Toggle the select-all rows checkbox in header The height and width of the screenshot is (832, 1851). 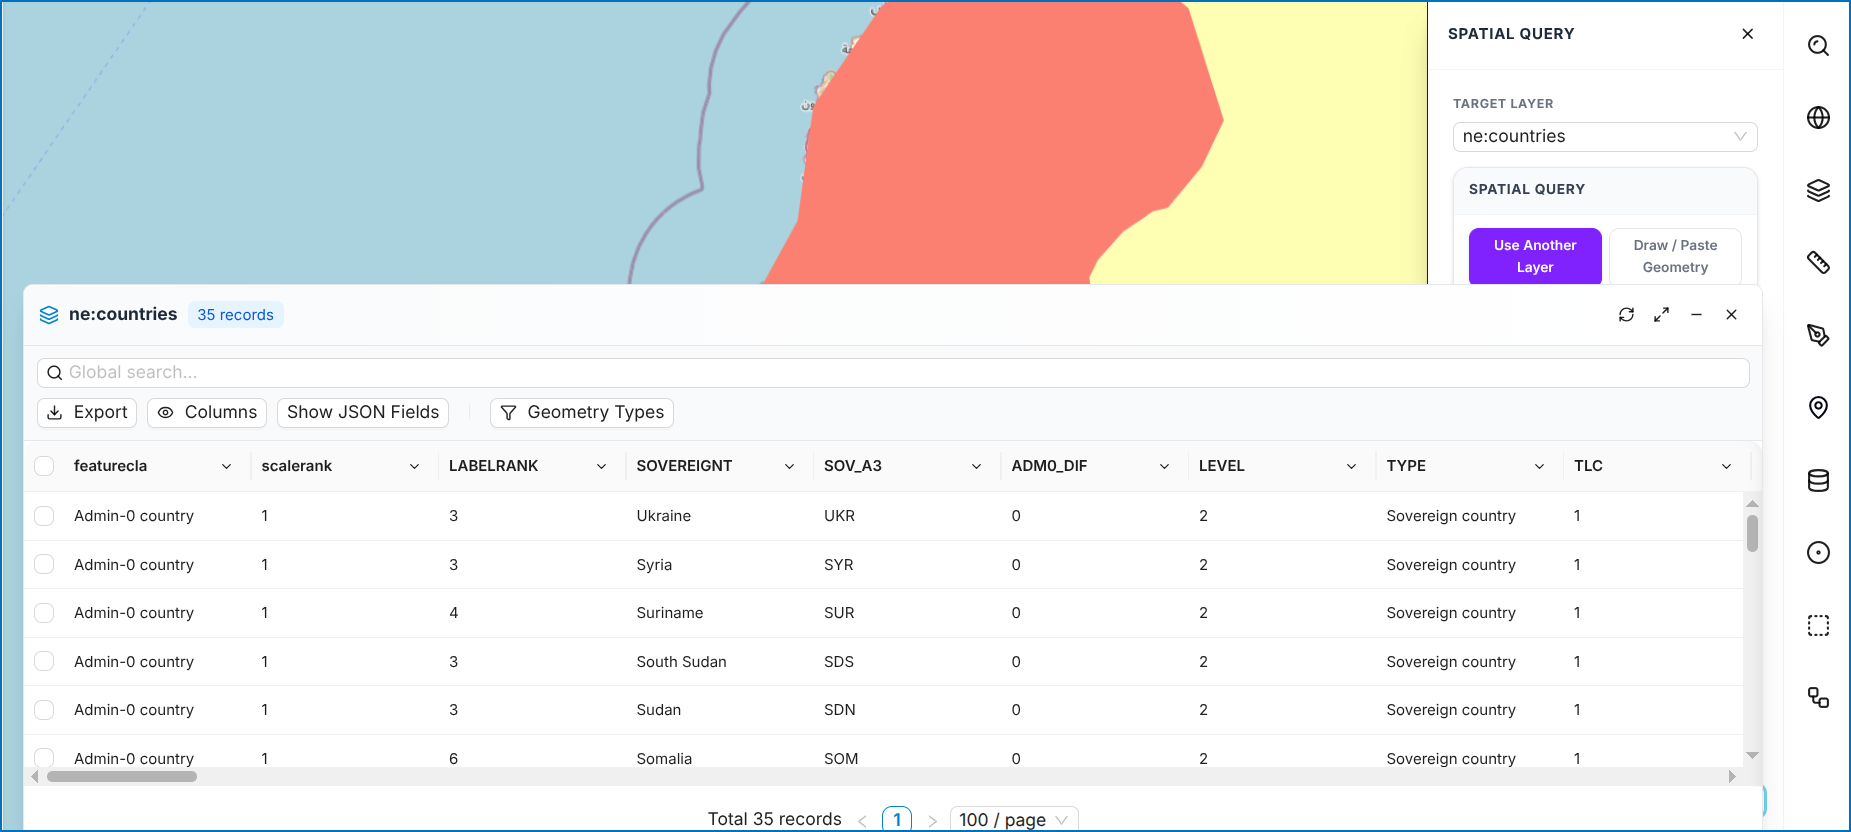point(44,466)
